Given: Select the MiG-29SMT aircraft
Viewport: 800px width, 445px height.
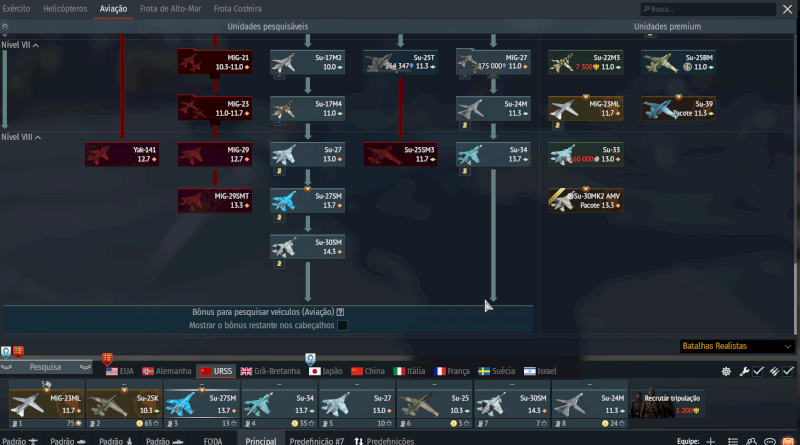Looking at the screenshot, I should click(x=215, y=201).
